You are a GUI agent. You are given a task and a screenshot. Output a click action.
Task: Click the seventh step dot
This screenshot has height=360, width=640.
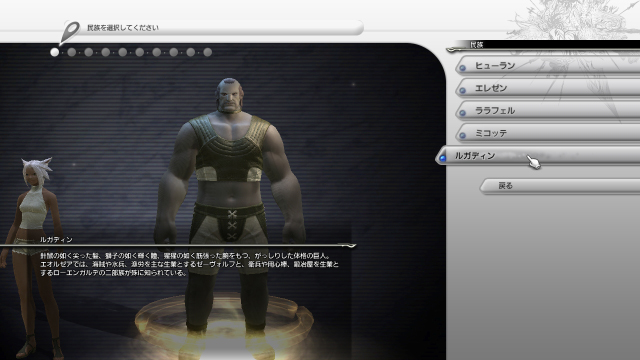pos(156,52)
